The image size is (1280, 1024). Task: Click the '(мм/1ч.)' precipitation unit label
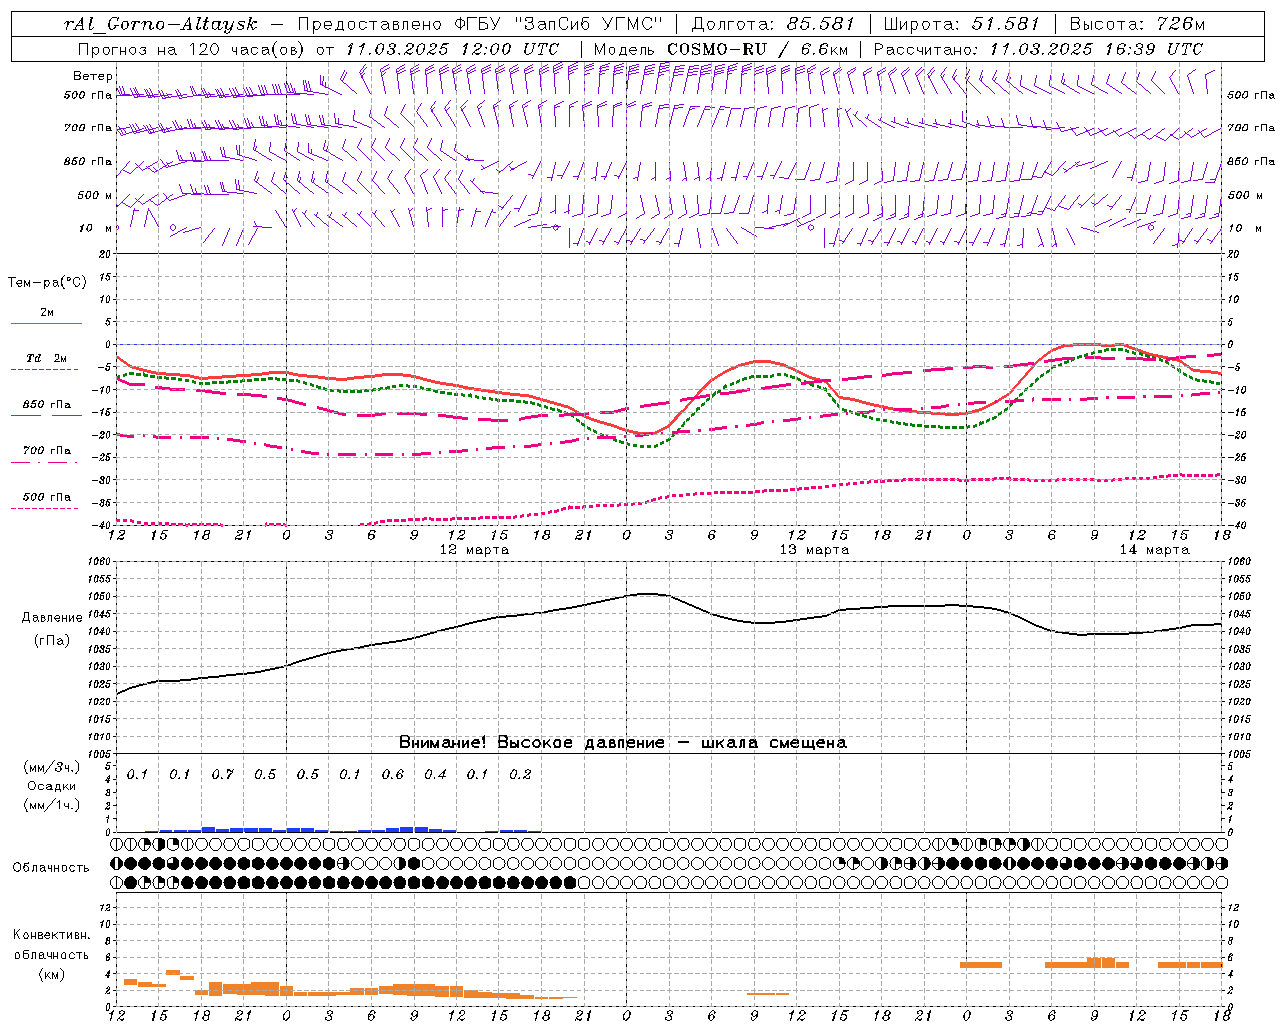click(52, 805)
